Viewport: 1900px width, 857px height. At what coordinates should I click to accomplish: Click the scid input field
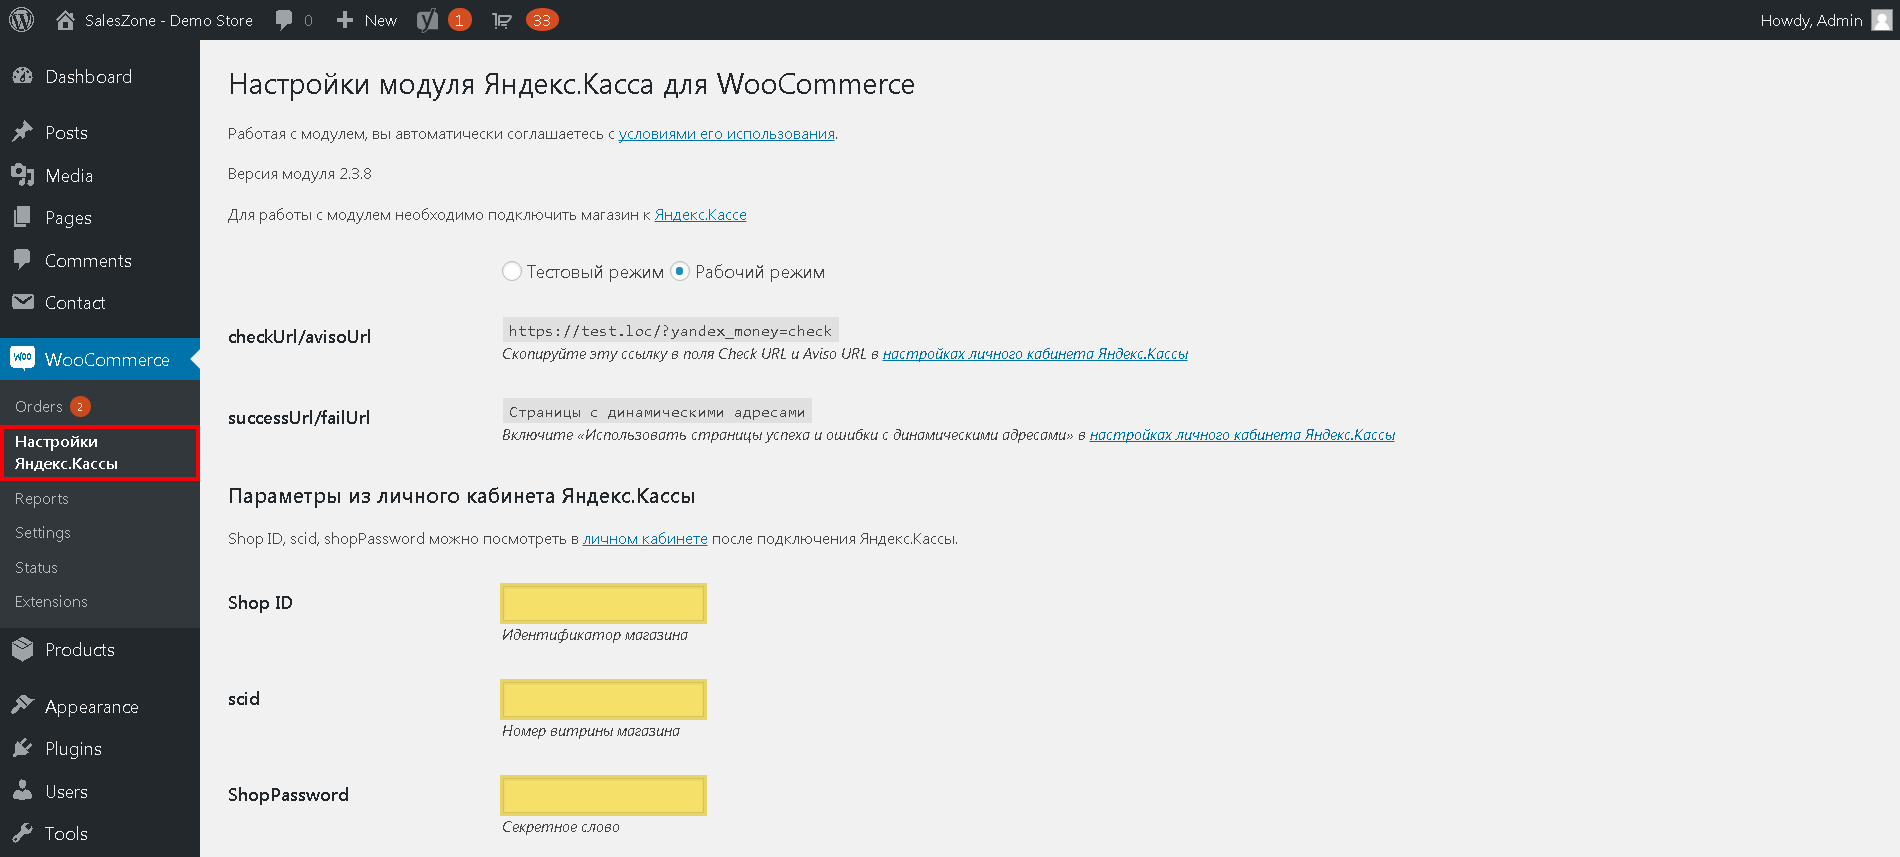[603, 699]
